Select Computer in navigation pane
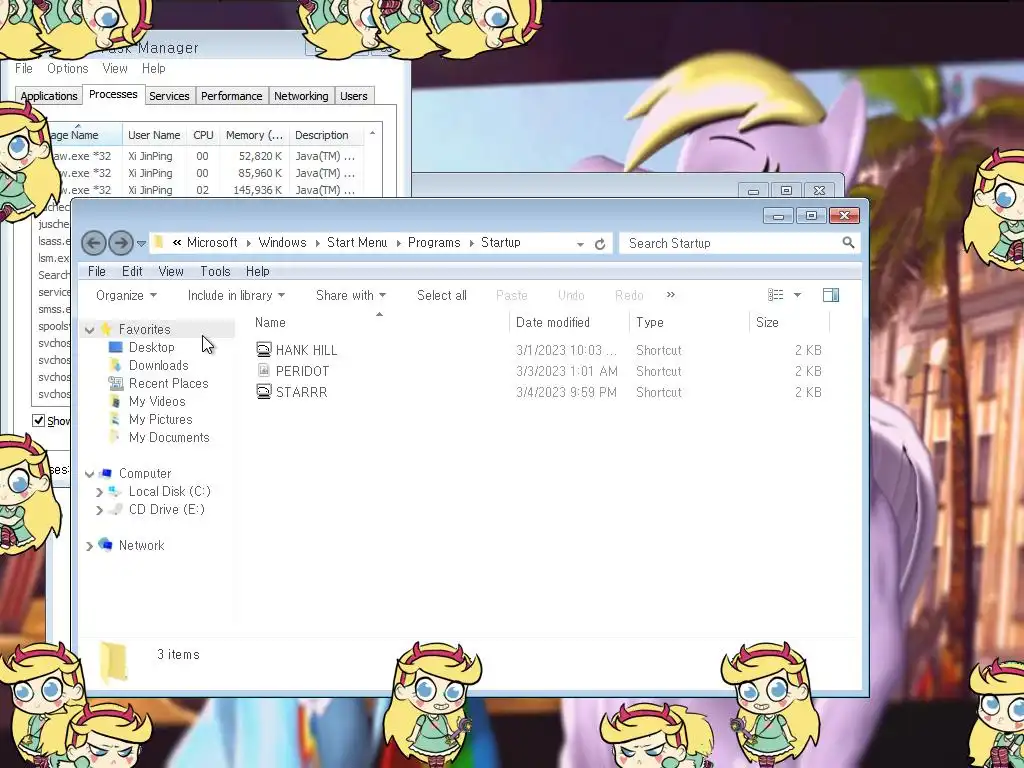 (x=144, y=473)
